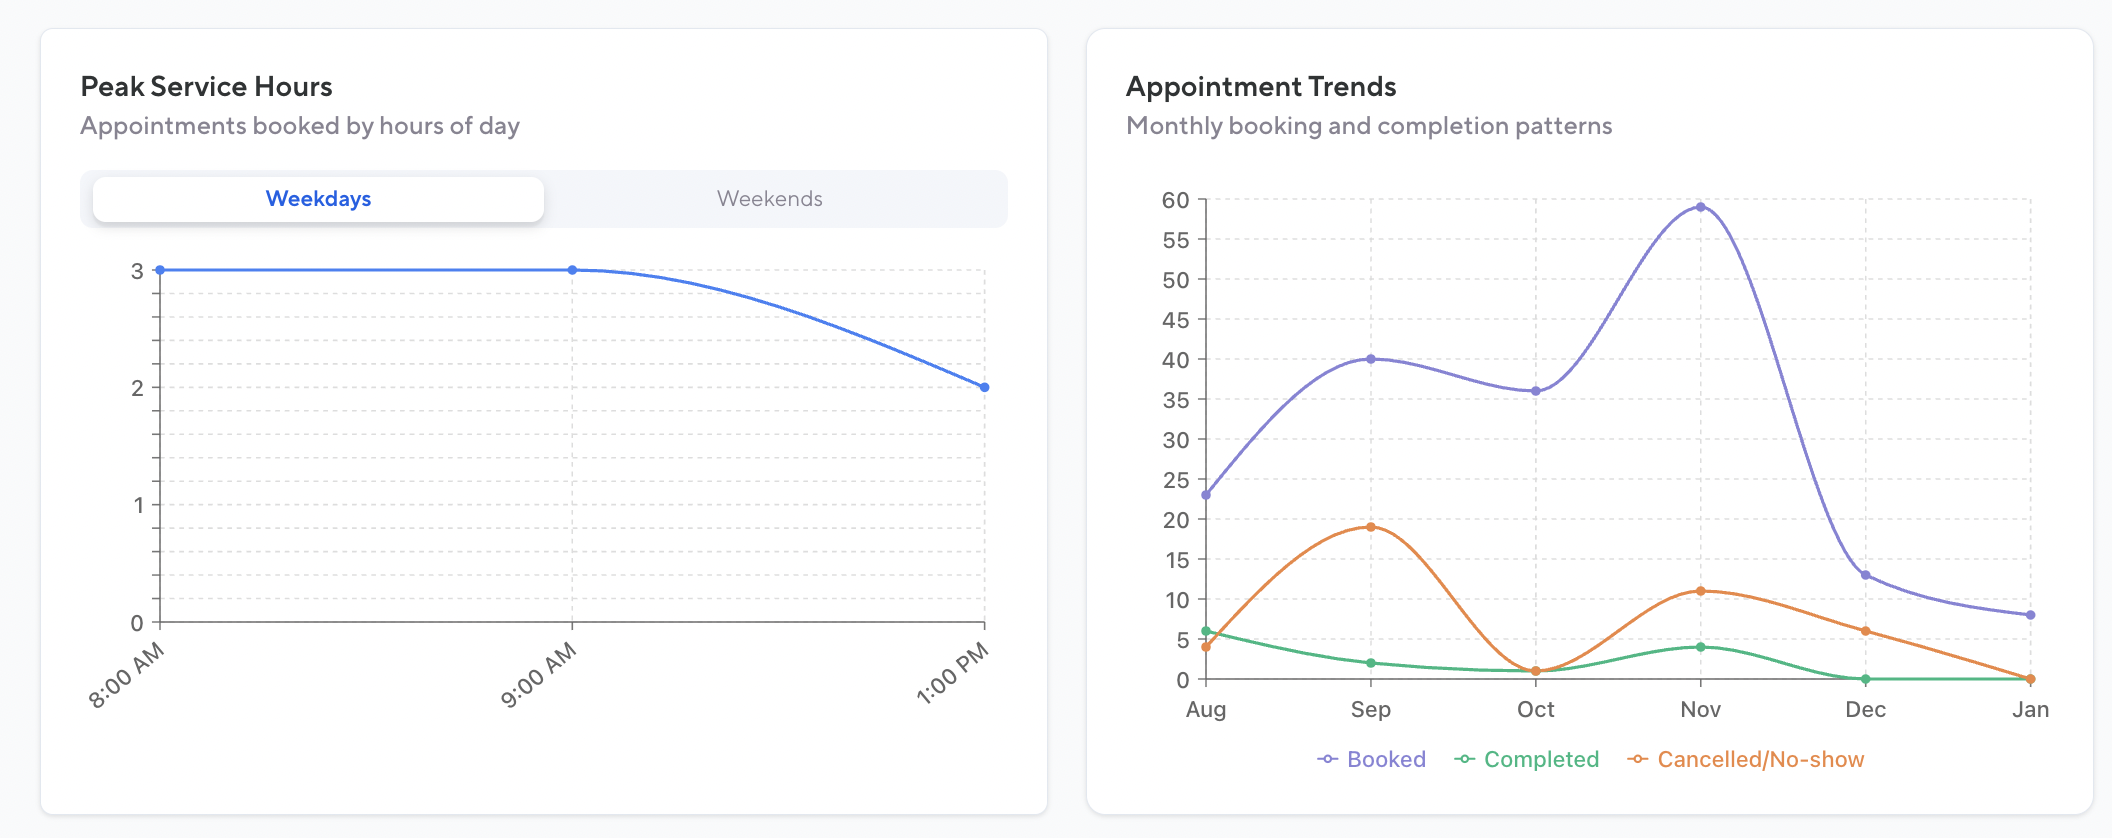Toggle the Completed legend series
Image resolution: width=2112 pixels, height=838 pixels.
1541,759
